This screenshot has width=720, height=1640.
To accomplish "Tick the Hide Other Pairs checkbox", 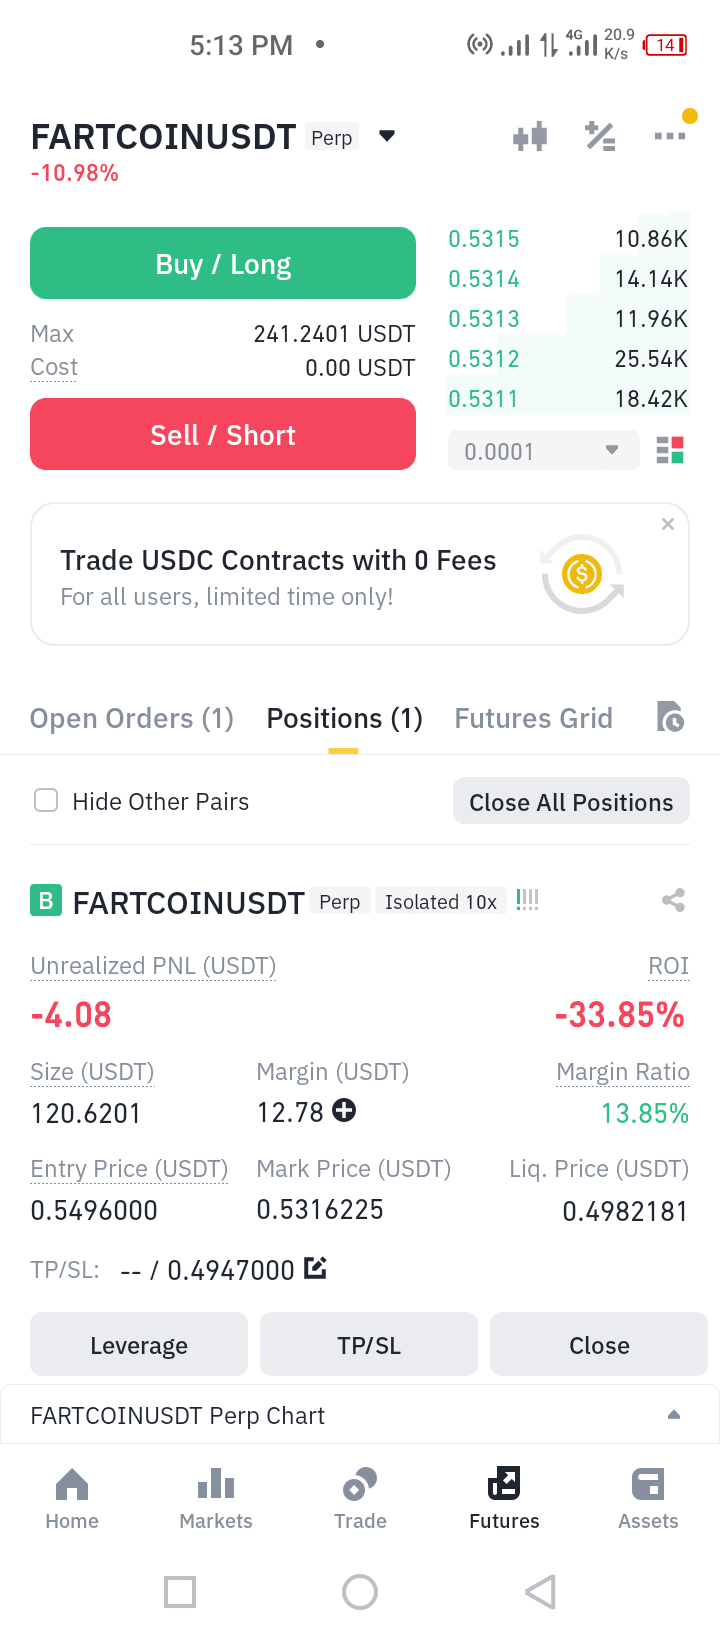I will tap(46, 800).
